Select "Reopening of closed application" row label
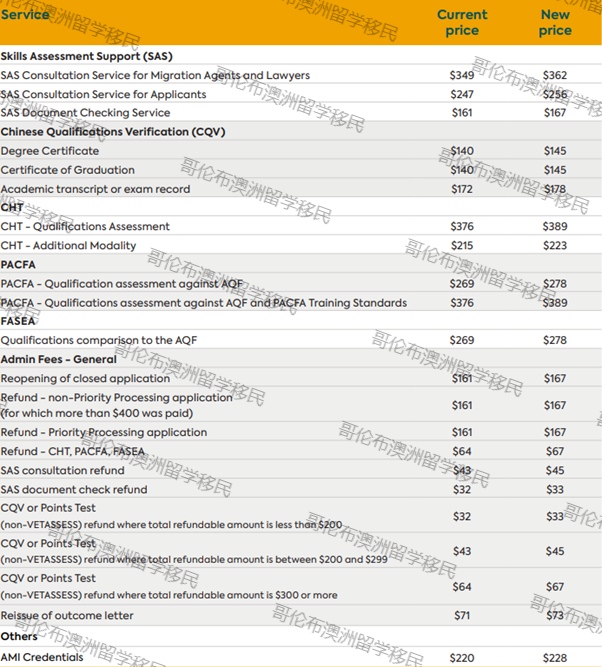 tap(85, 379)
